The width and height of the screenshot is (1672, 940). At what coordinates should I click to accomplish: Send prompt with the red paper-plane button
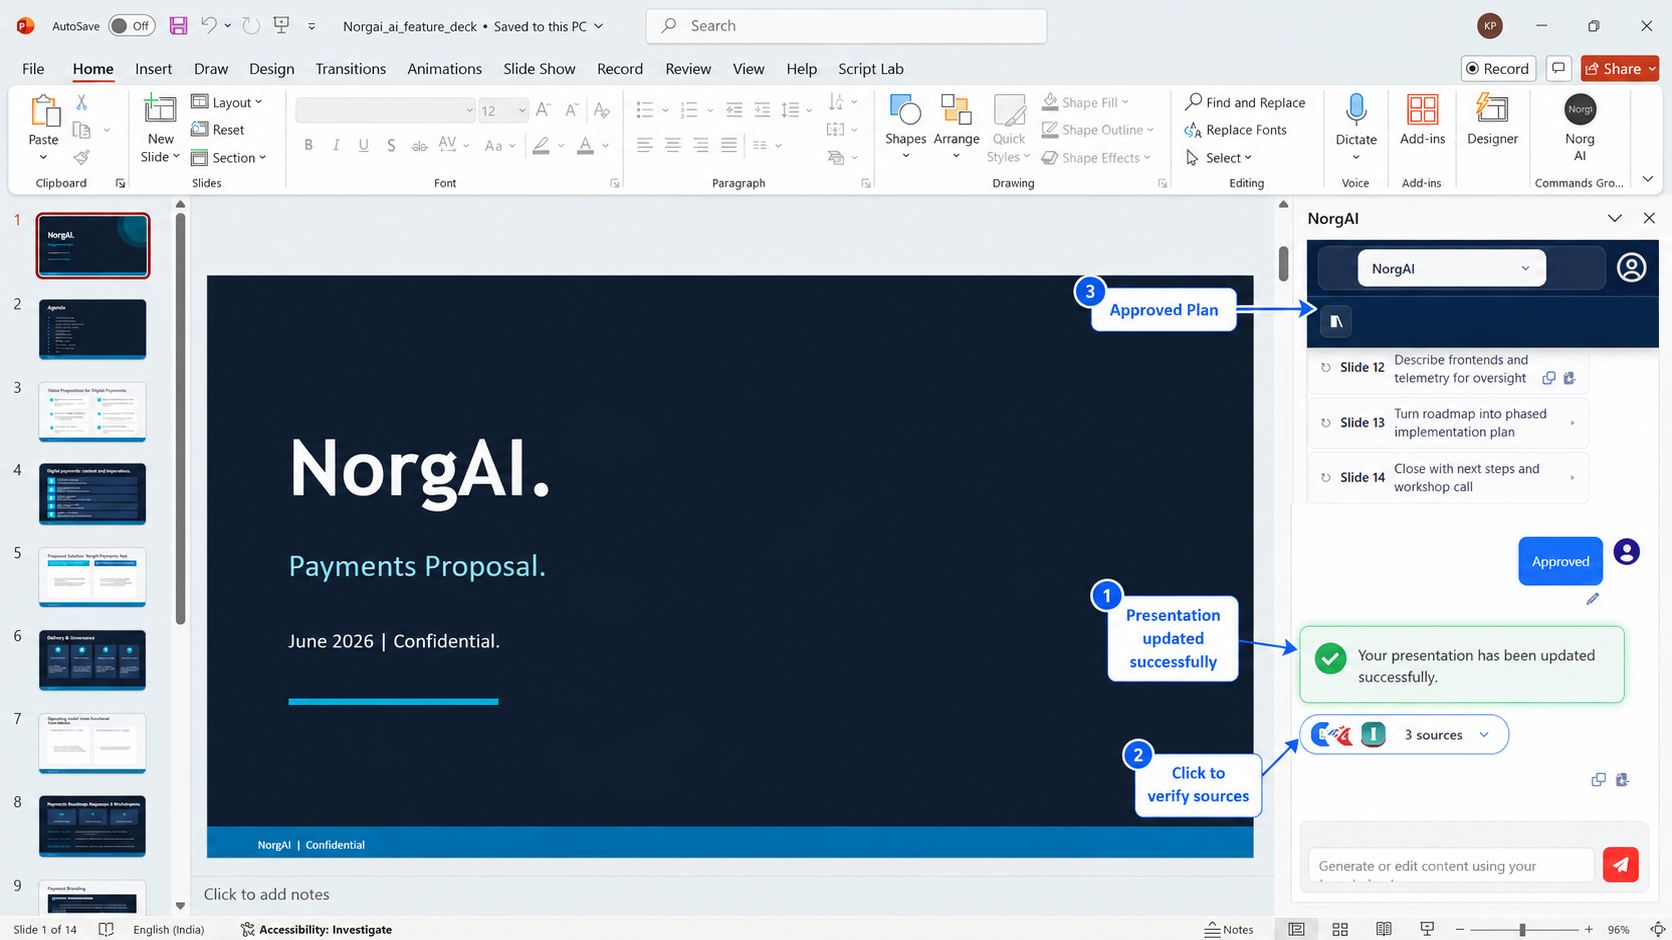coord(1620,864)
